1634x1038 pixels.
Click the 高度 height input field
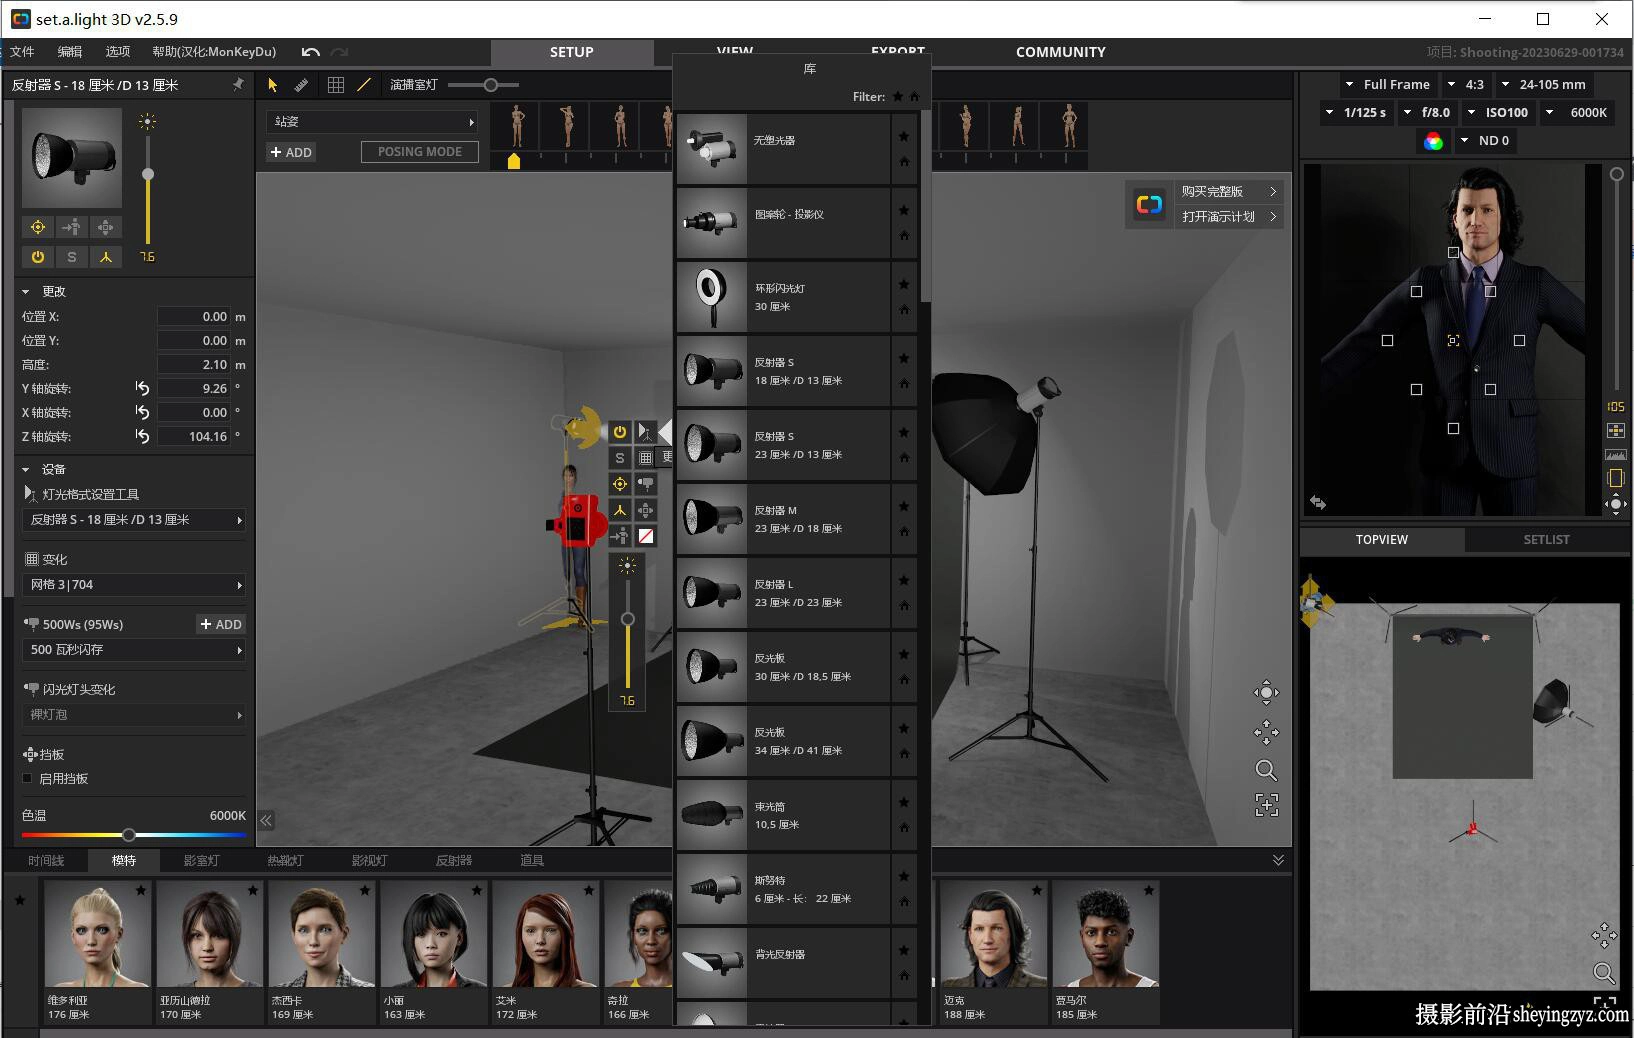click(x=194, y=365)
